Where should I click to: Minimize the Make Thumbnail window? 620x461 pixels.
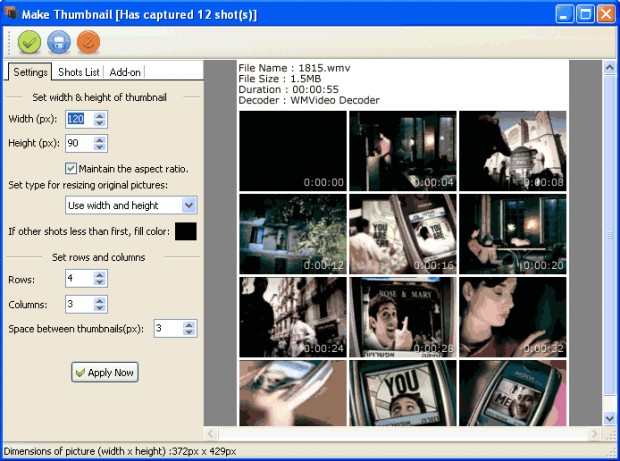(x=564, y=14)
